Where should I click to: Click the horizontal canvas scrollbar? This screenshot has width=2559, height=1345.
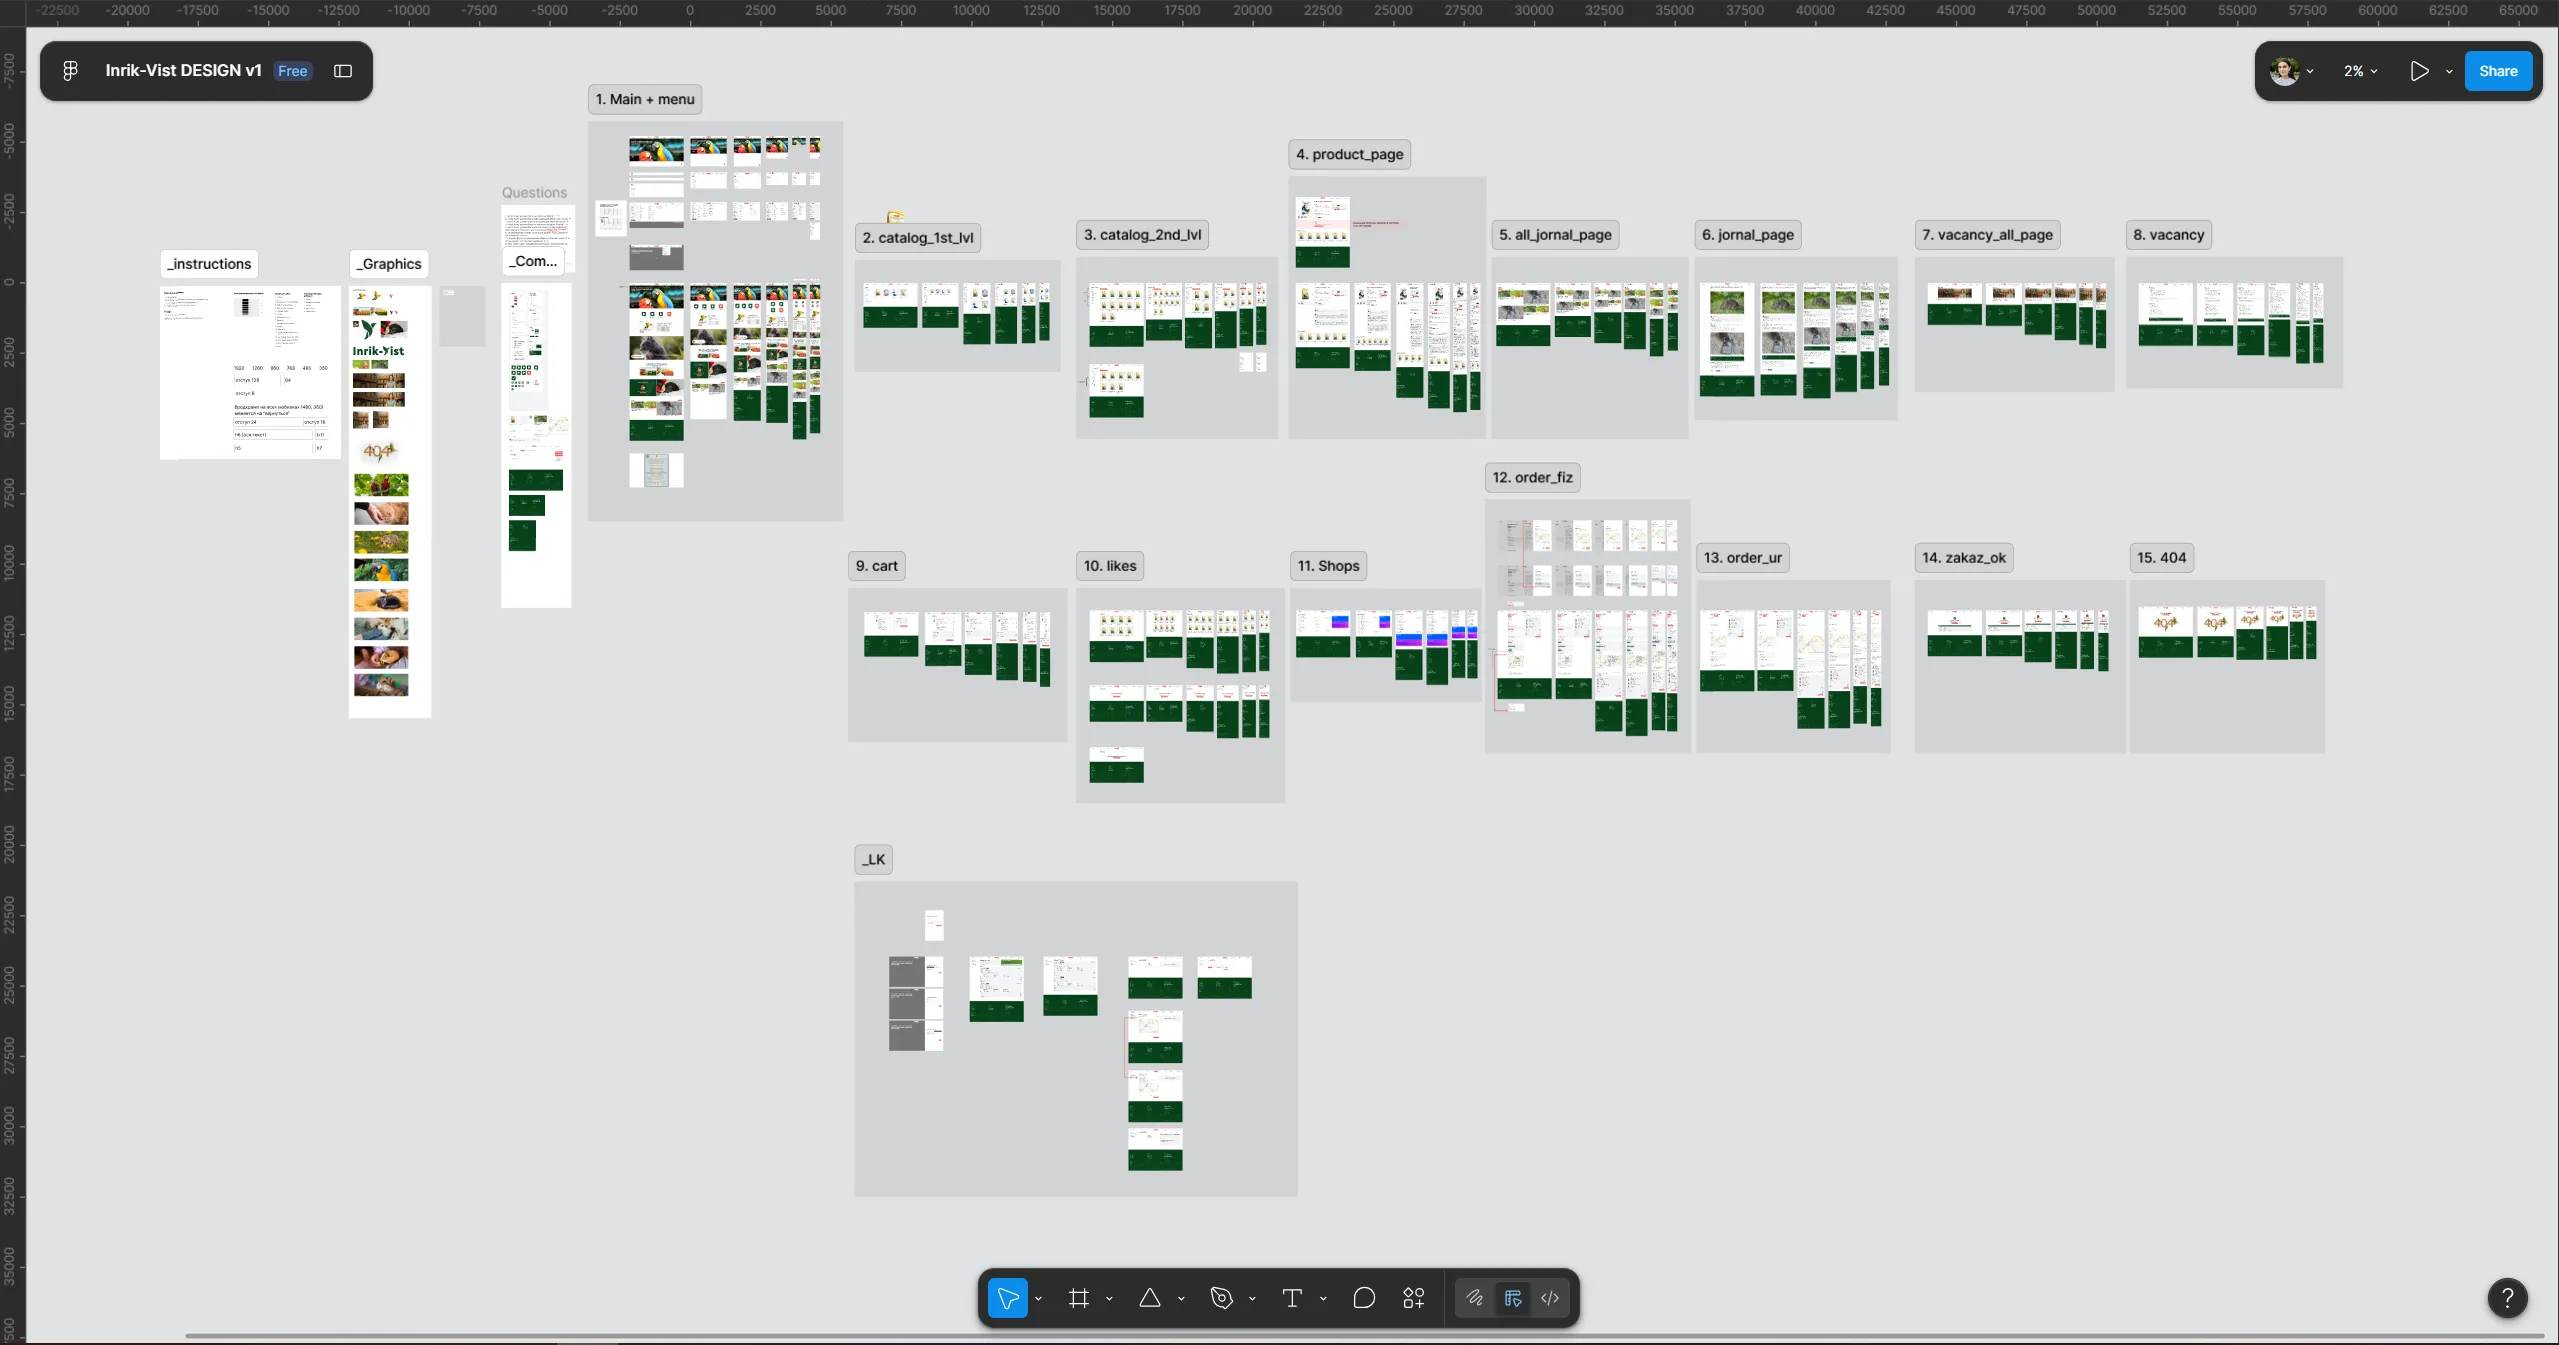point(1365,1335)
